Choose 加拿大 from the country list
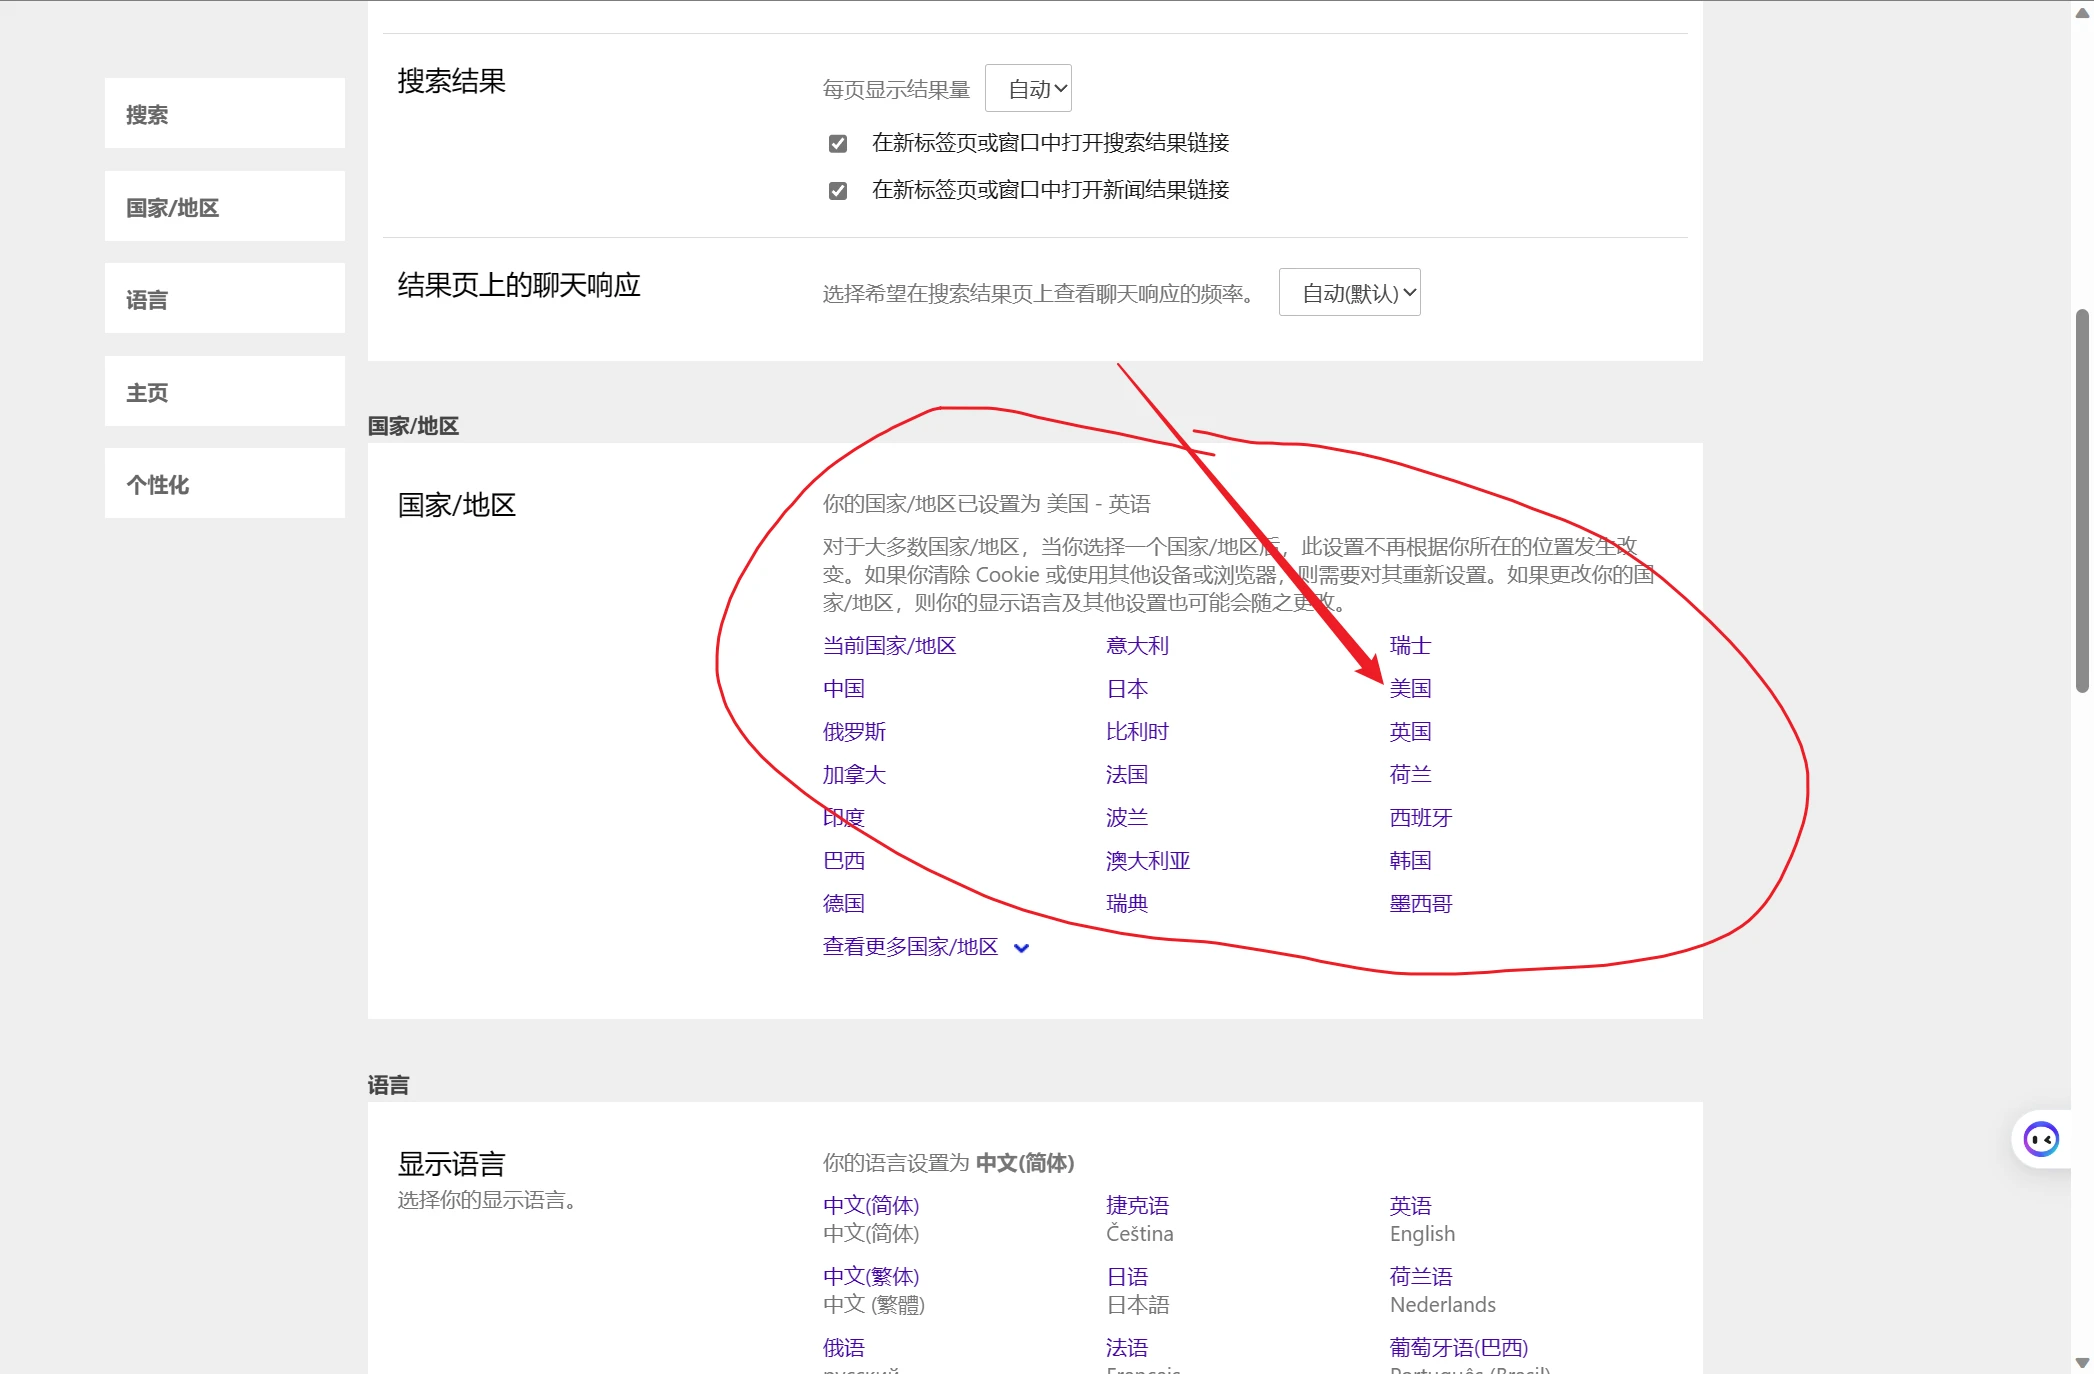The image size is (2094, 1374). pos(854,775)
